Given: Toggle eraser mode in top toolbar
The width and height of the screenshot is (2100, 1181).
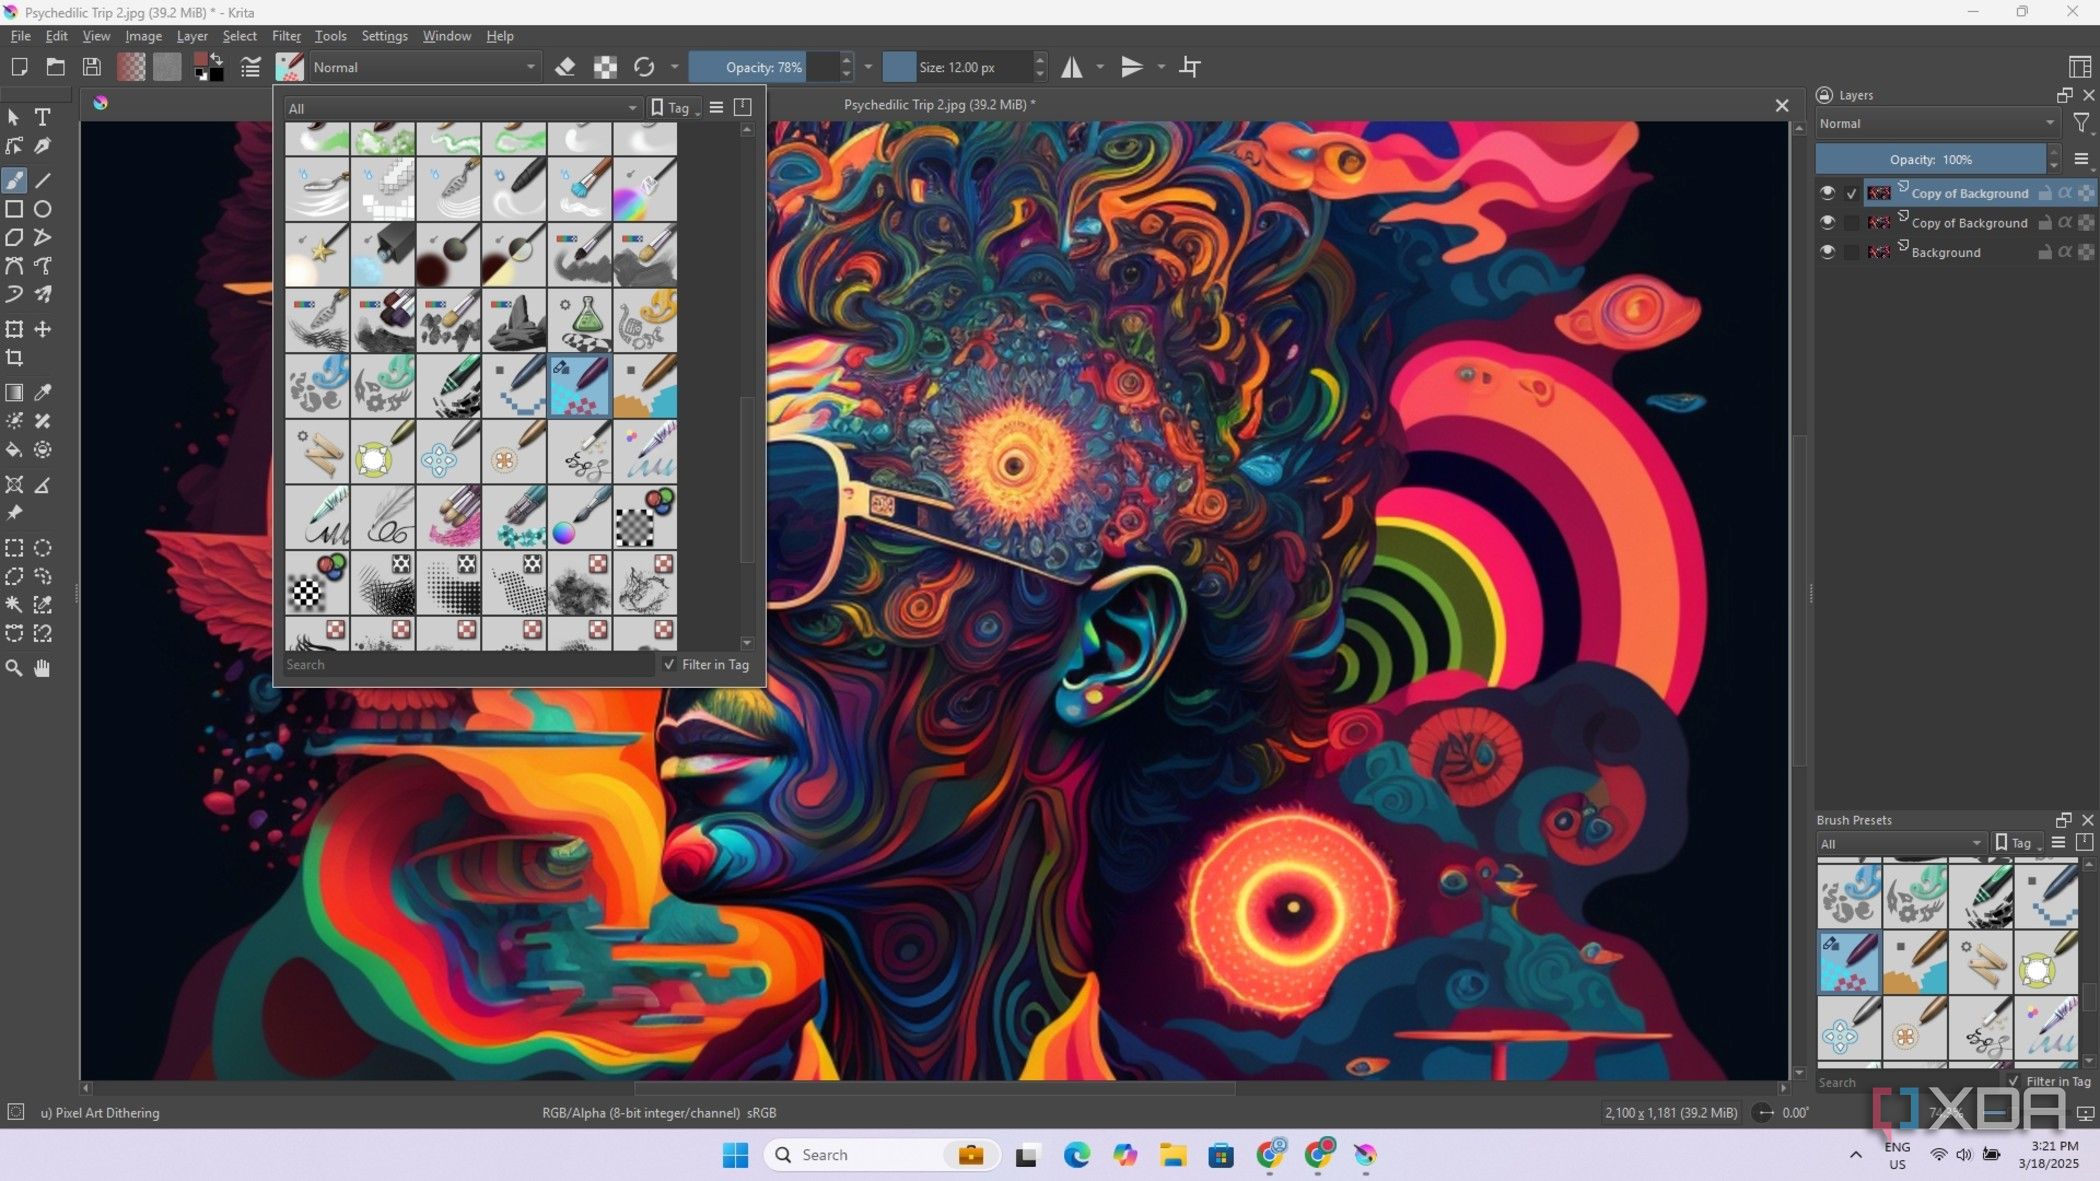Looking at the screenshot, I should (565, 67).
